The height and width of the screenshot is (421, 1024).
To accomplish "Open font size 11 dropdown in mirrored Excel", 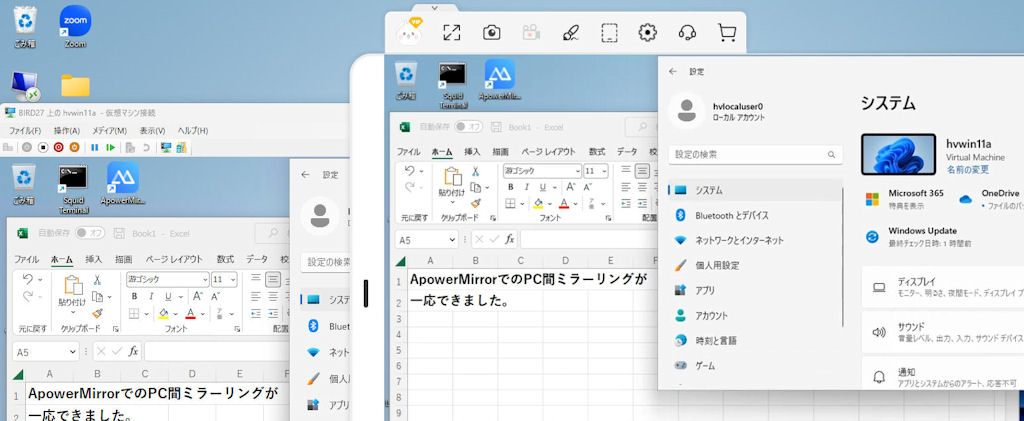I will (x=604, y=171).
